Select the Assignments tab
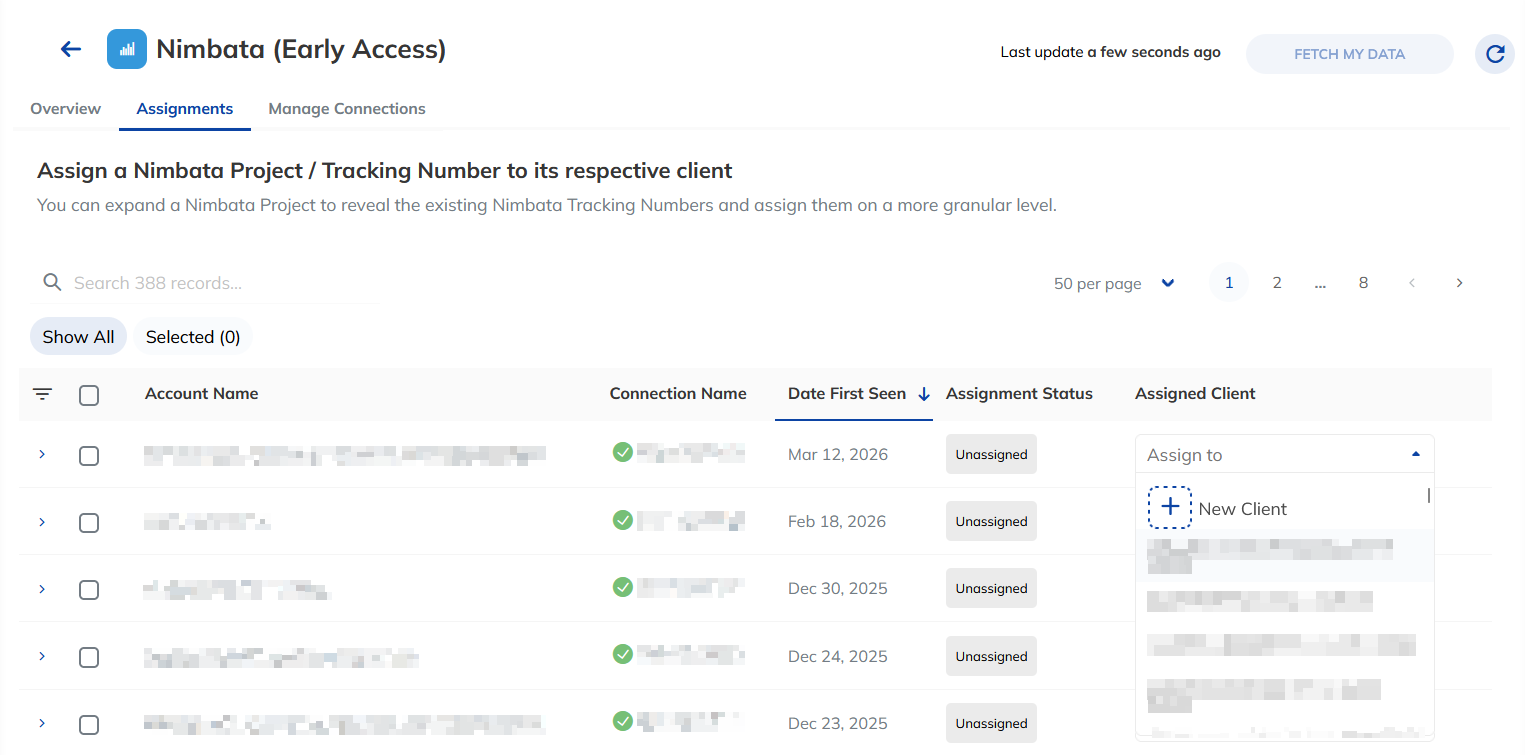 click(185, 109)
